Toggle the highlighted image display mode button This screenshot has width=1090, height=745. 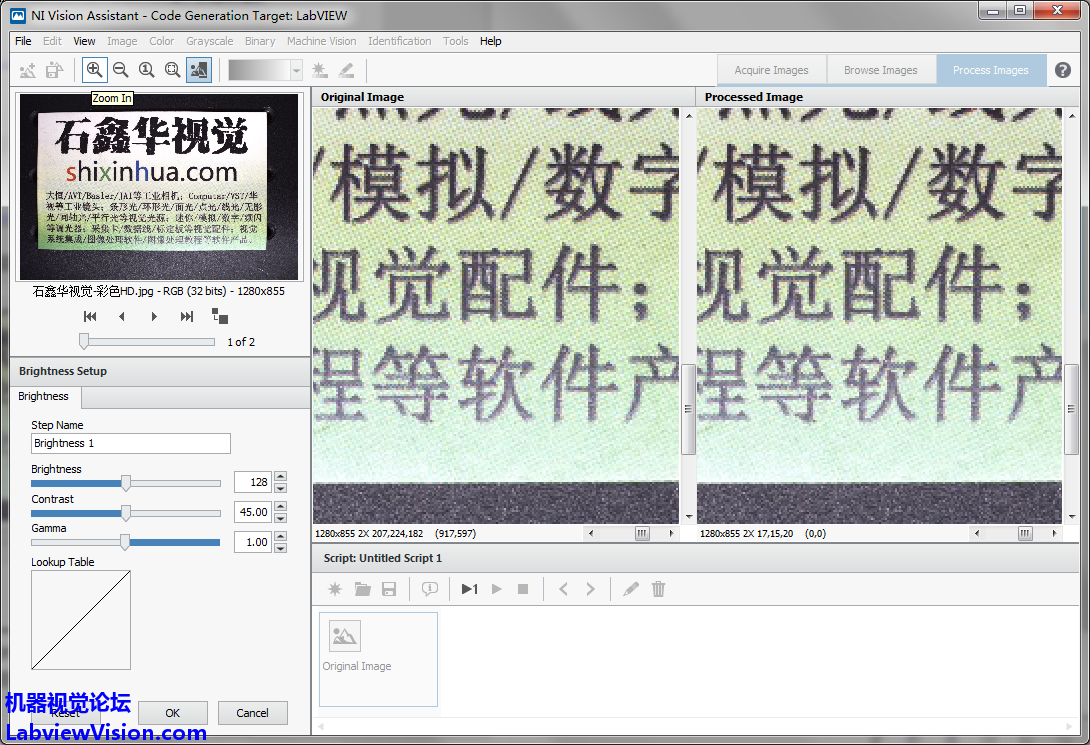(199, 70)
